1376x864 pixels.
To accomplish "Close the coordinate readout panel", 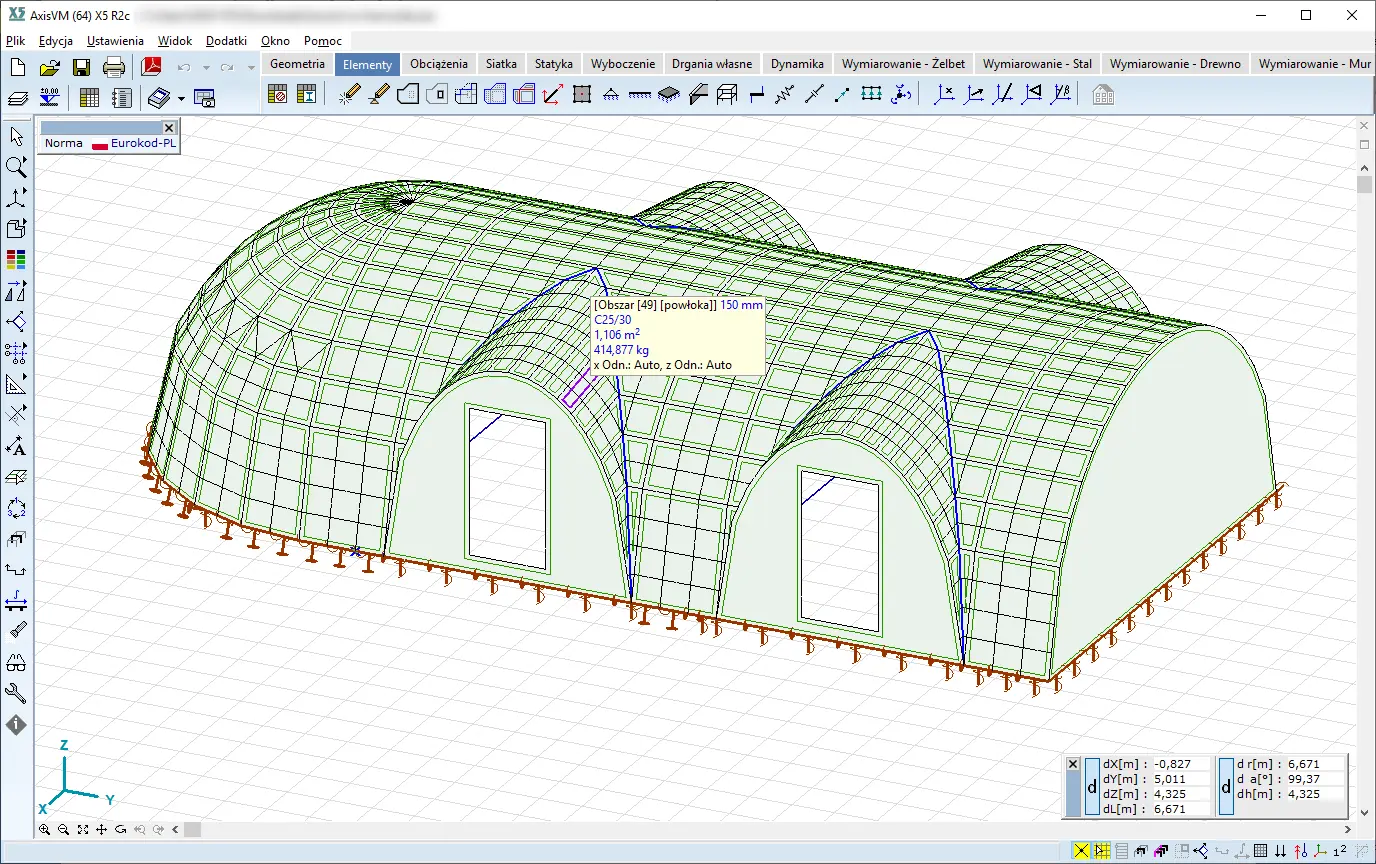I will point(1073,764).
